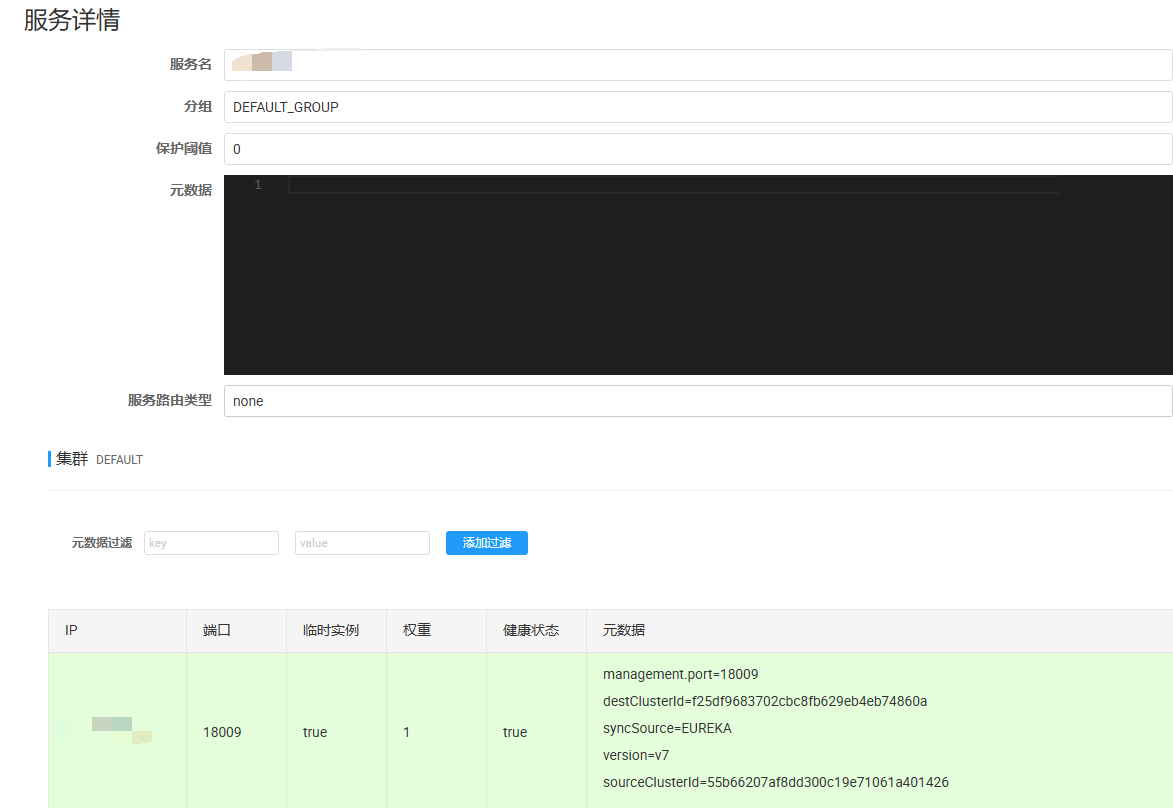This screenshot has height=808, width=1173.
Task: Click the IP column header
Action: click(72, 631)
